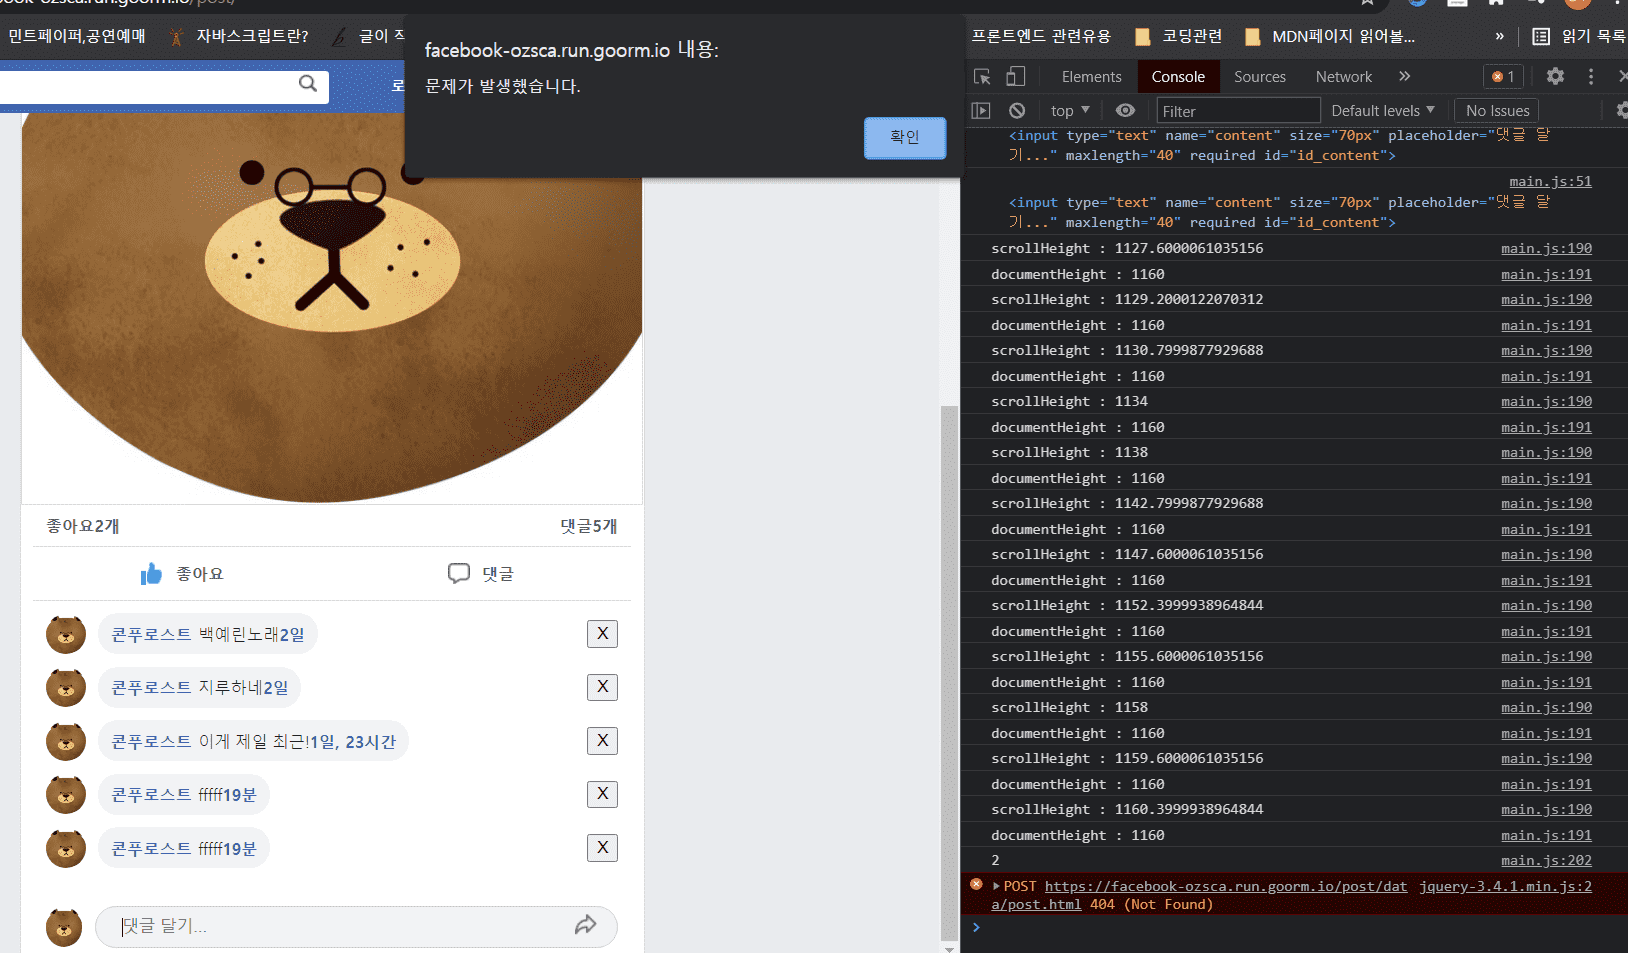Click the search magnifier icon in the page header
Viewport: 1628px width, 953px height.
point(308,84)
